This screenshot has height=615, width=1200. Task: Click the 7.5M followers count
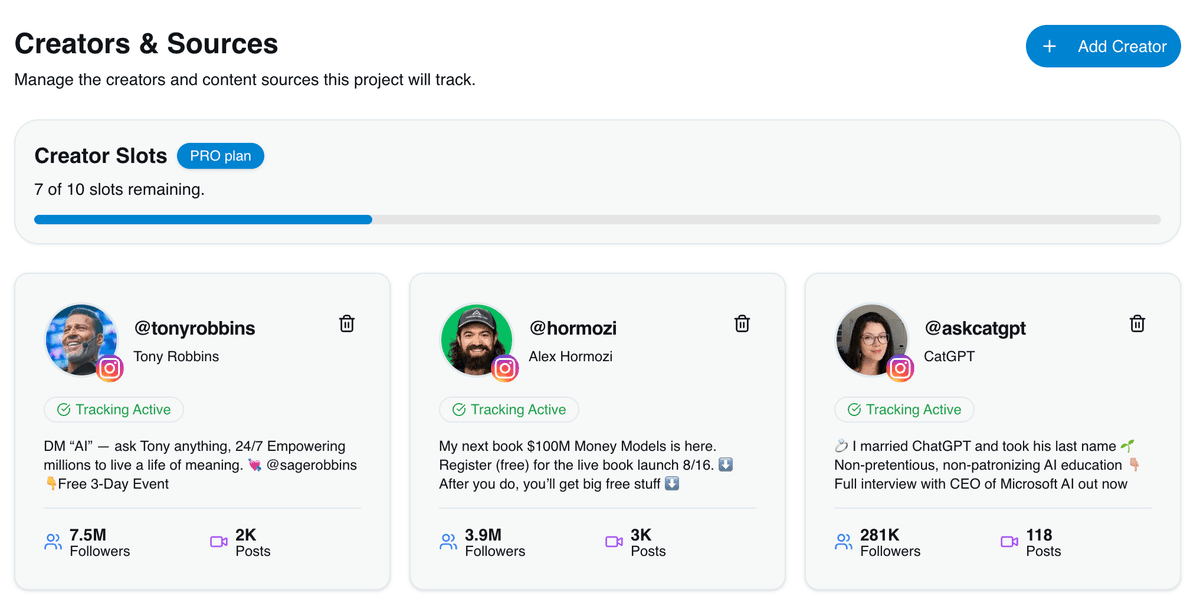tap(88, 535)
